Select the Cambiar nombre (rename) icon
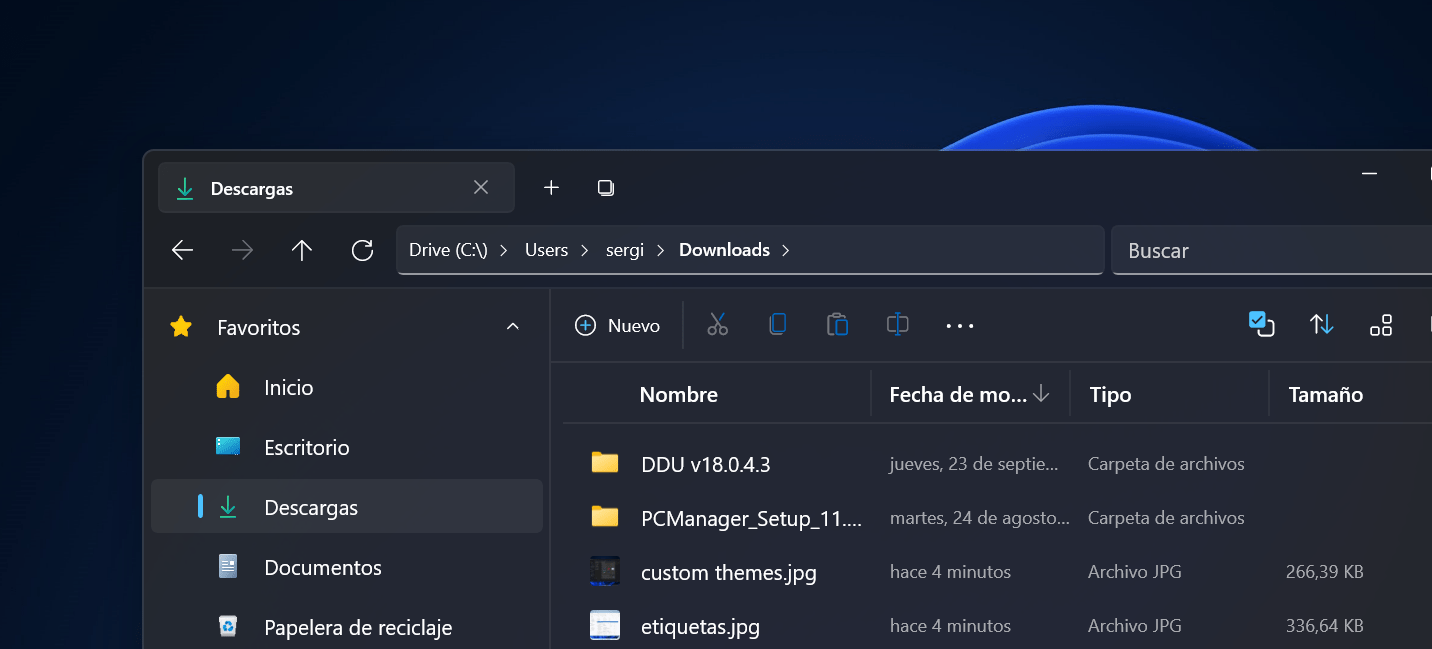Screen dimensions: 1432x649 tap(897, 325)
